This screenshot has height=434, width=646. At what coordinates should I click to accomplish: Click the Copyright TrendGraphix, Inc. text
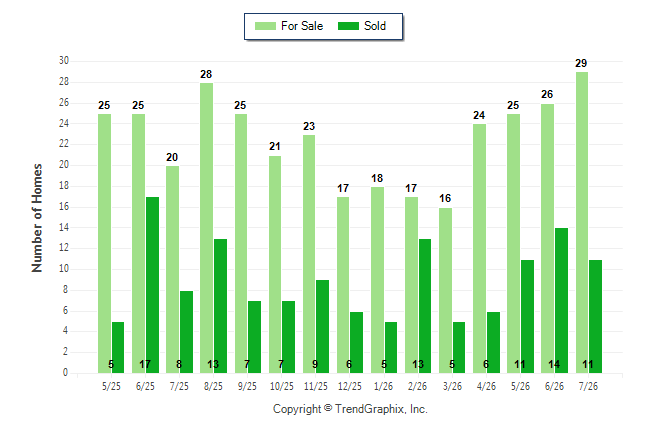coord(350,409)
